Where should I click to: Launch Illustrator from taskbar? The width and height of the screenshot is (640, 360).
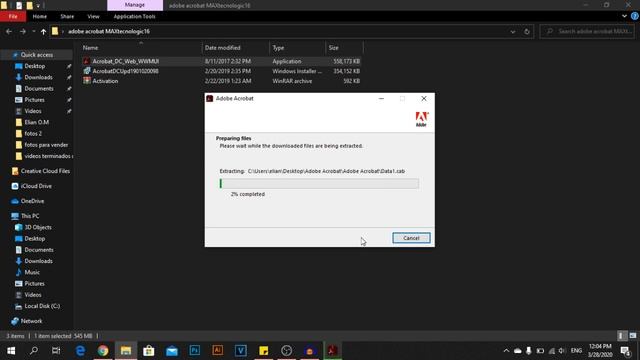(218, 351)
